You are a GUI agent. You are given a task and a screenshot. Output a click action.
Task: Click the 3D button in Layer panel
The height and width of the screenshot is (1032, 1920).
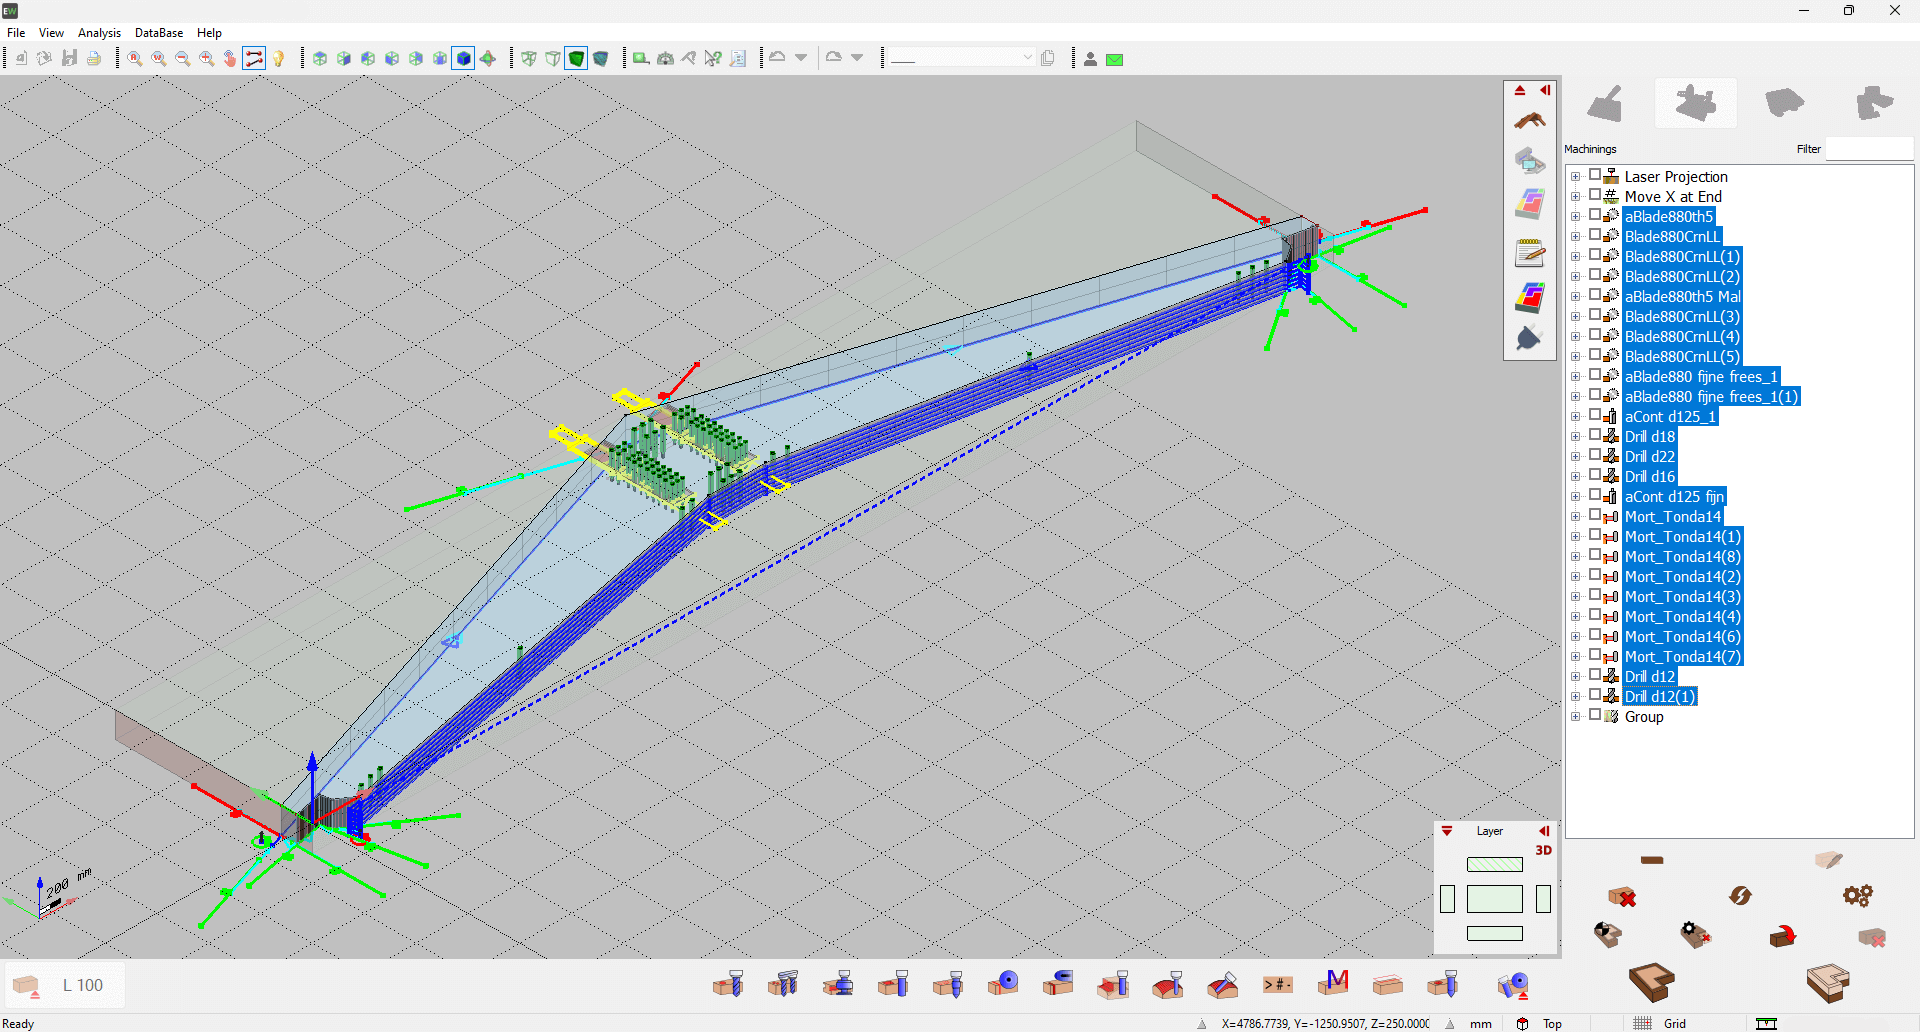click(1543, 850)
